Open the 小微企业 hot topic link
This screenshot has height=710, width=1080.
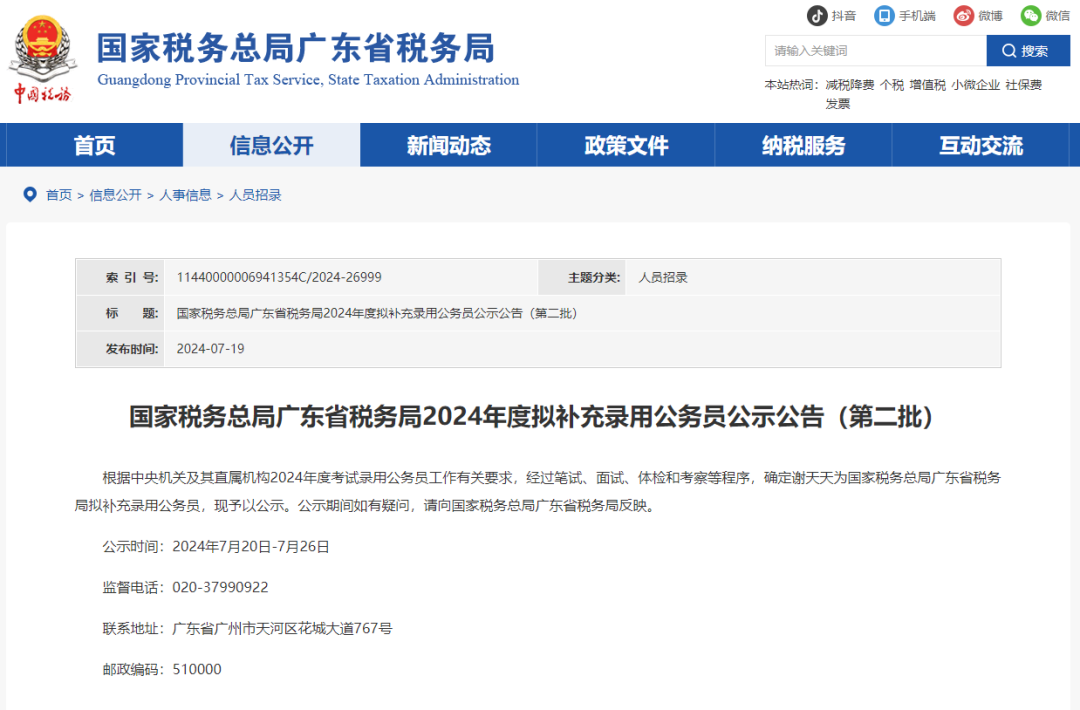point(974,84)
